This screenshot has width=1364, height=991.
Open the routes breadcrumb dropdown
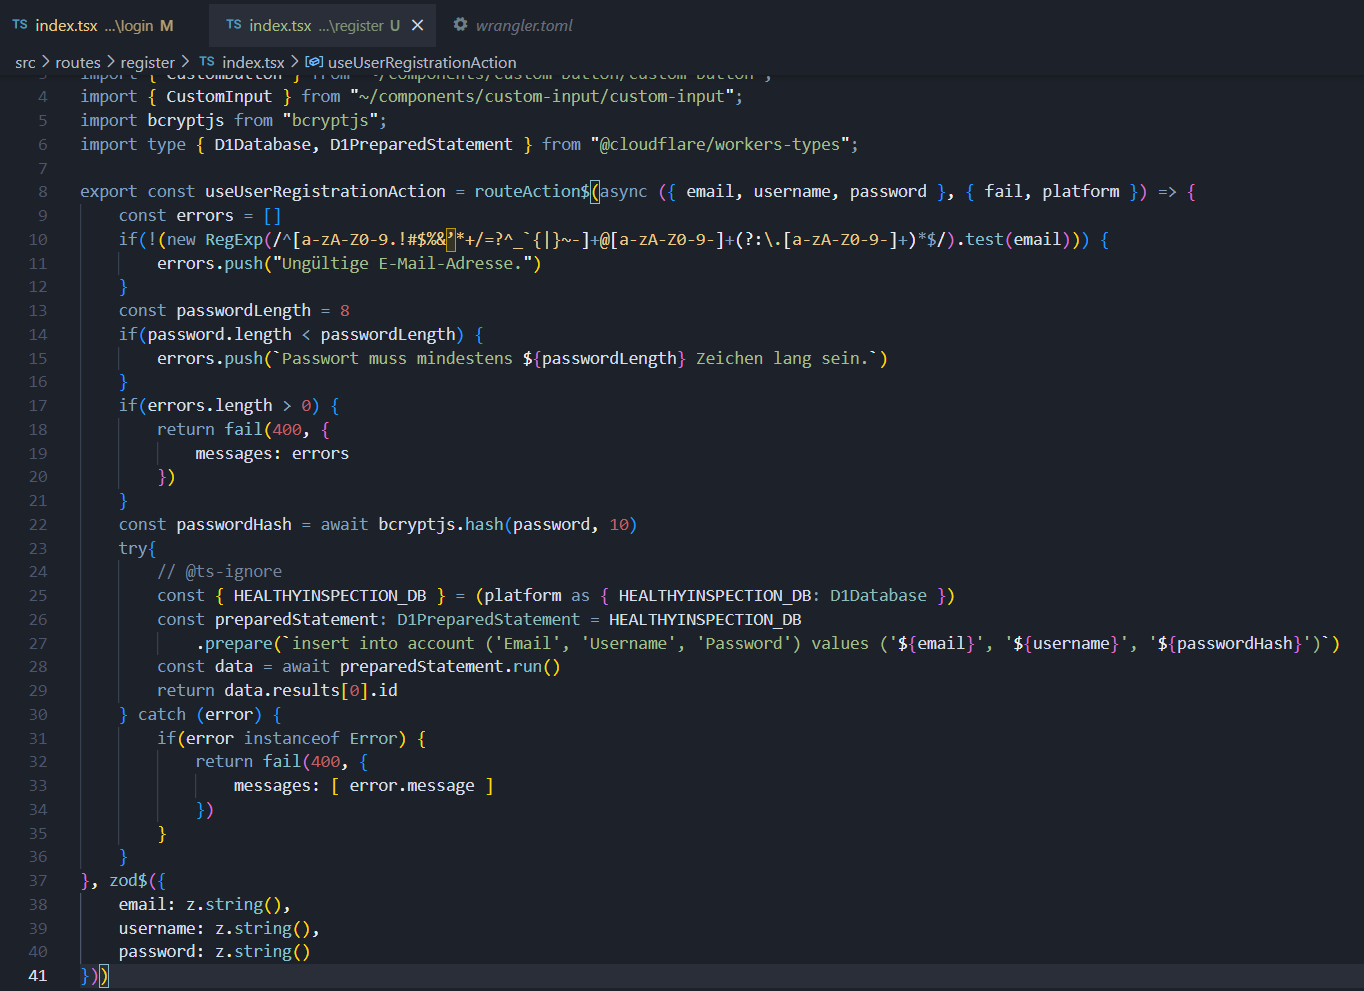(78, 62)
